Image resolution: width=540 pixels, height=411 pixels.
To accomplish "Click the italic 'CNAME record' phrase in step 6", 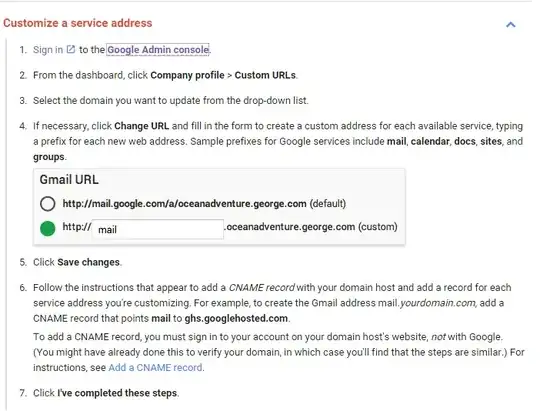I will pyautogui.click(x=262, y=288).
